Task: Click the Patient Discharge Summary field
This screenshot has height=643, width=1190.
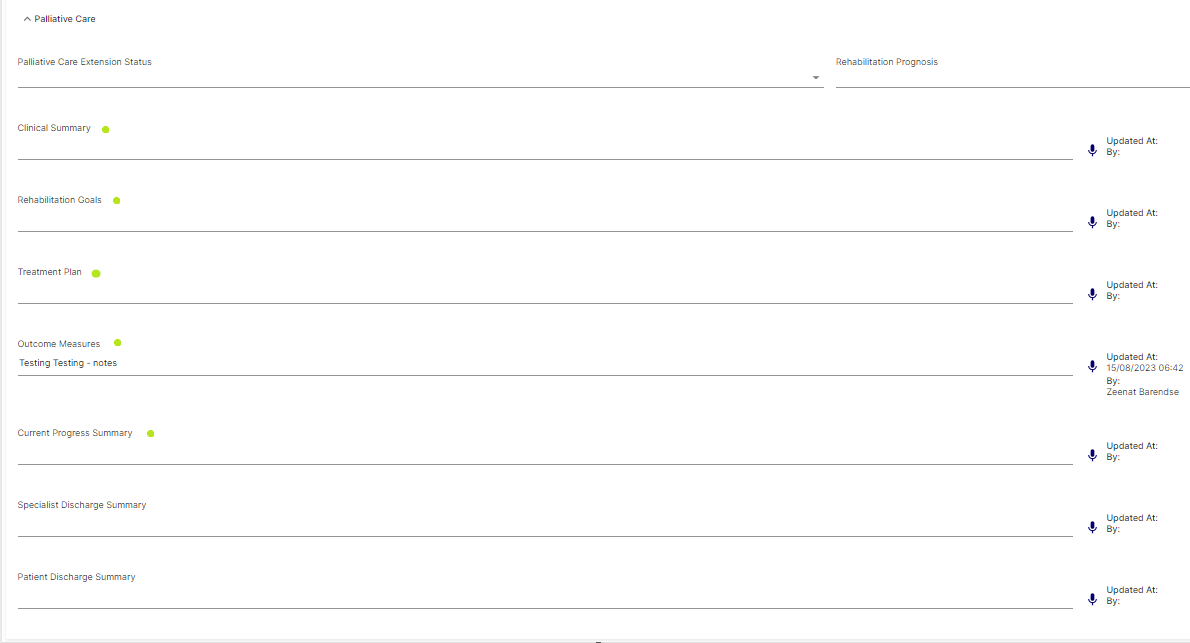Action: [x=545, y=598]
